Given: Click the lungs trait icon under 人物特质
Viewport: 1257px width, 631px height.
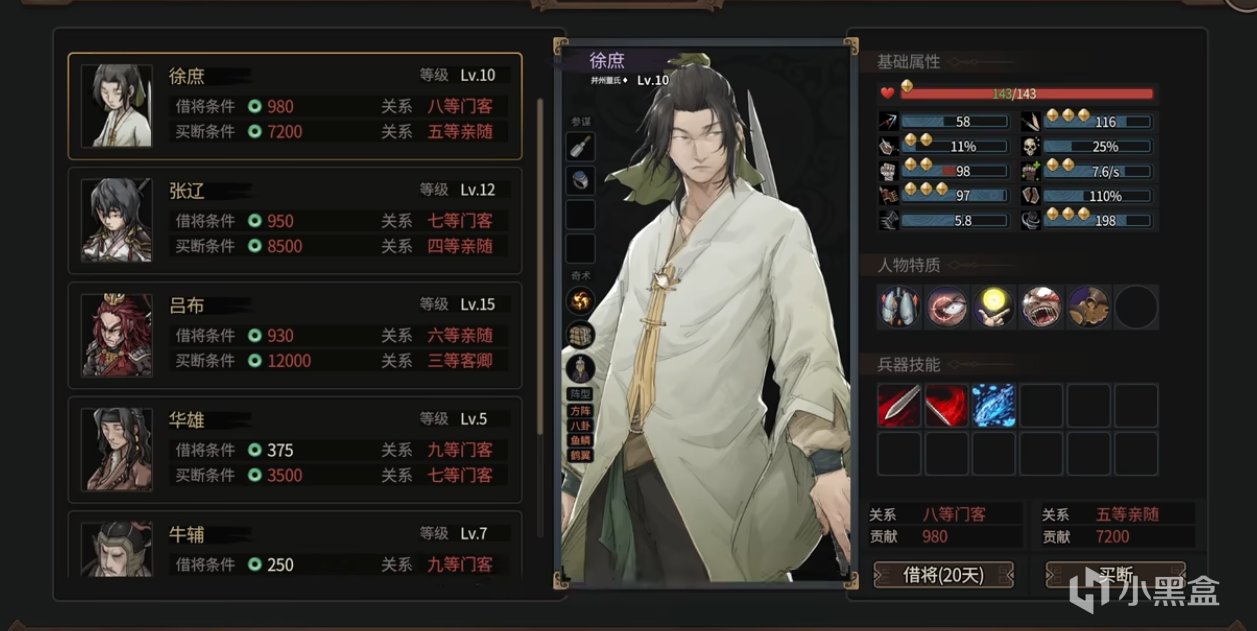Looking at the screenshot, I should pyautogui.click(x=900, y=307).
